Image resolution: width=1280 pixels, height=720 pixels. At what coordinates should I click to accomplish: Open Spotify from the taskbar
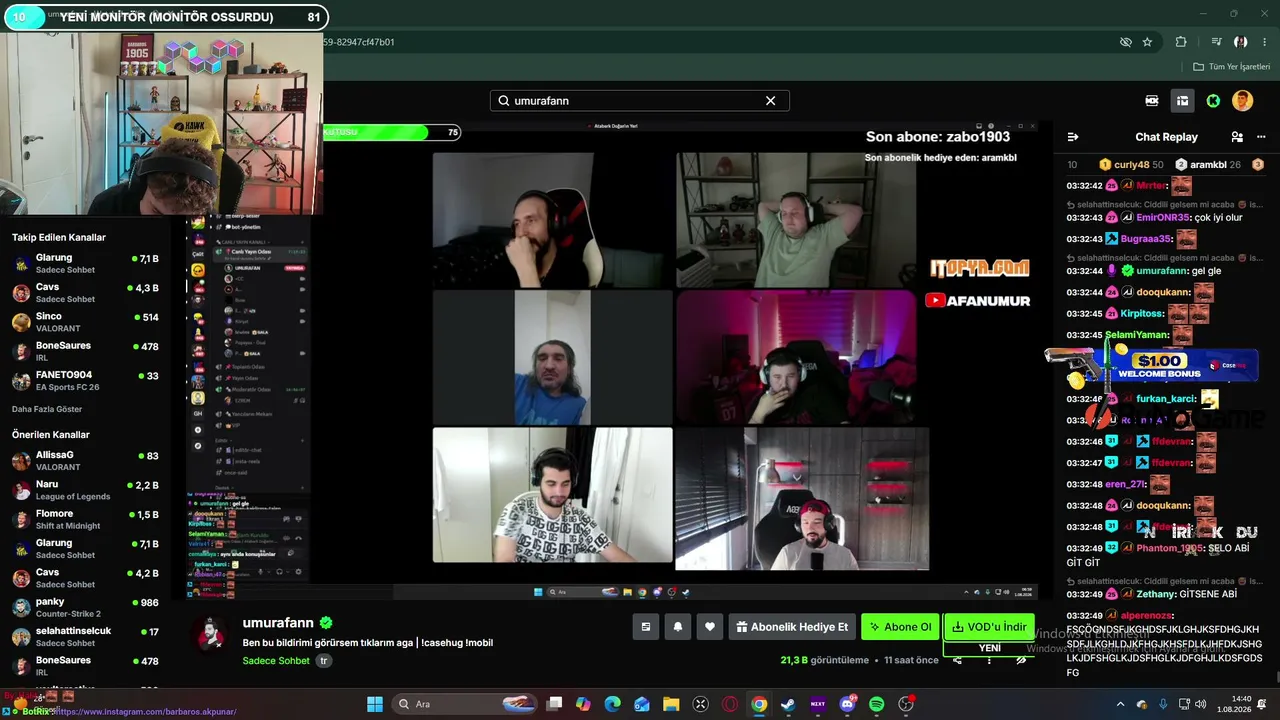pos(876,704)
